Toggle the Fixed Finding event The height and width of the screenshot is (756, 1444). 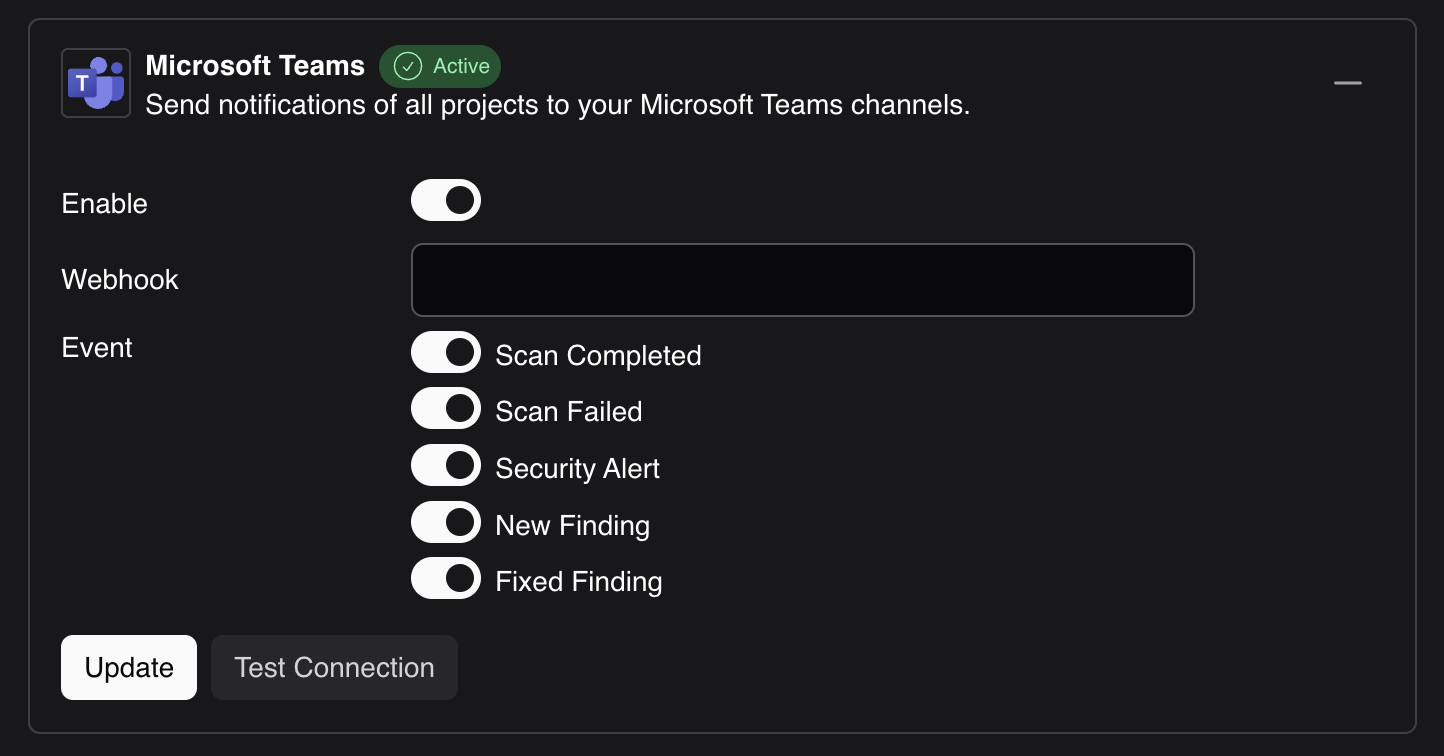coord(446,578)
